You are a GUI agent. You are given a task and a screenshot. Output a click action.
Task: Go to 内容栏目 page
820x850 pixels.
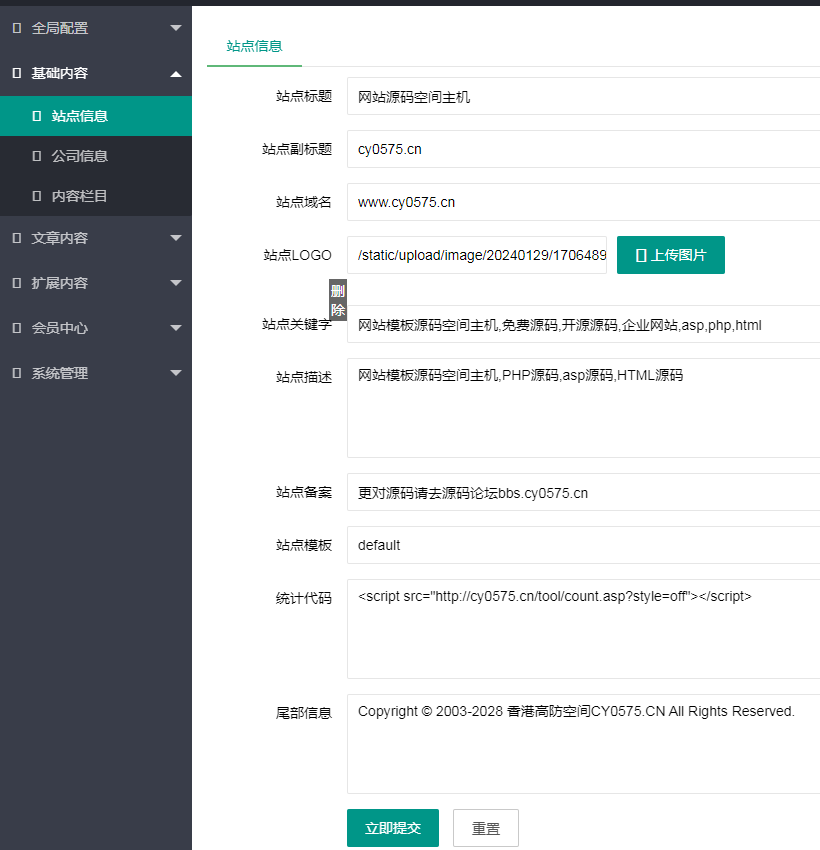(x=96, y=196)
